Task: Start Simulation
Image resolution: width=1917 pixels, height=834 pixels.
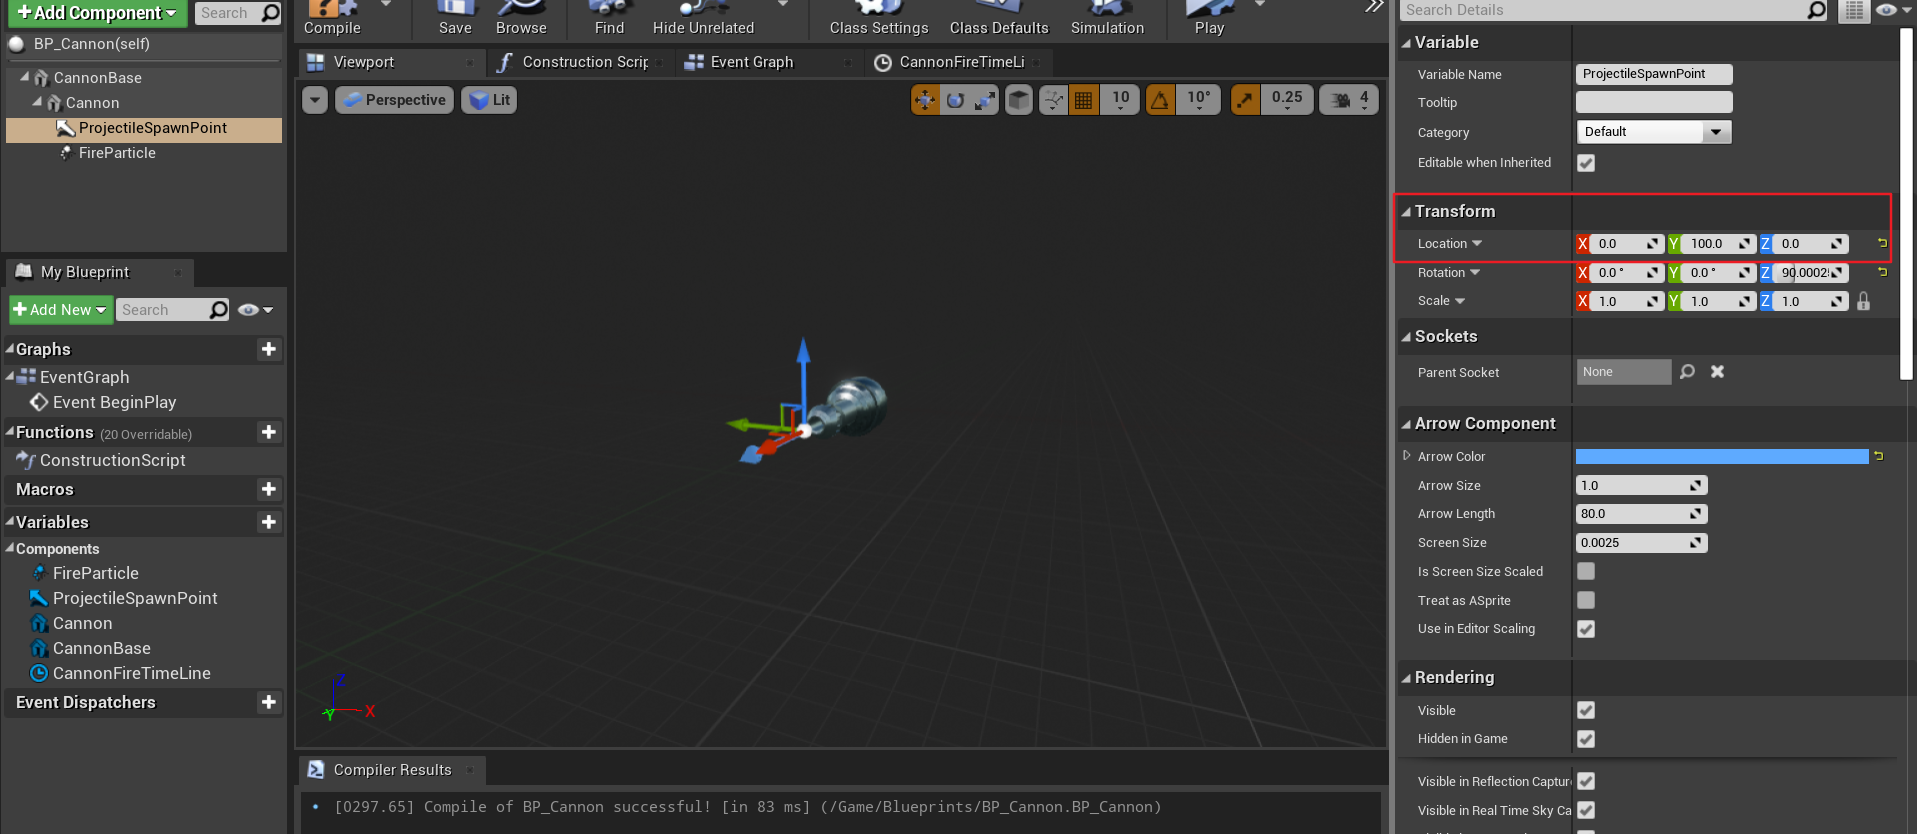Action: click(1107, 18)
